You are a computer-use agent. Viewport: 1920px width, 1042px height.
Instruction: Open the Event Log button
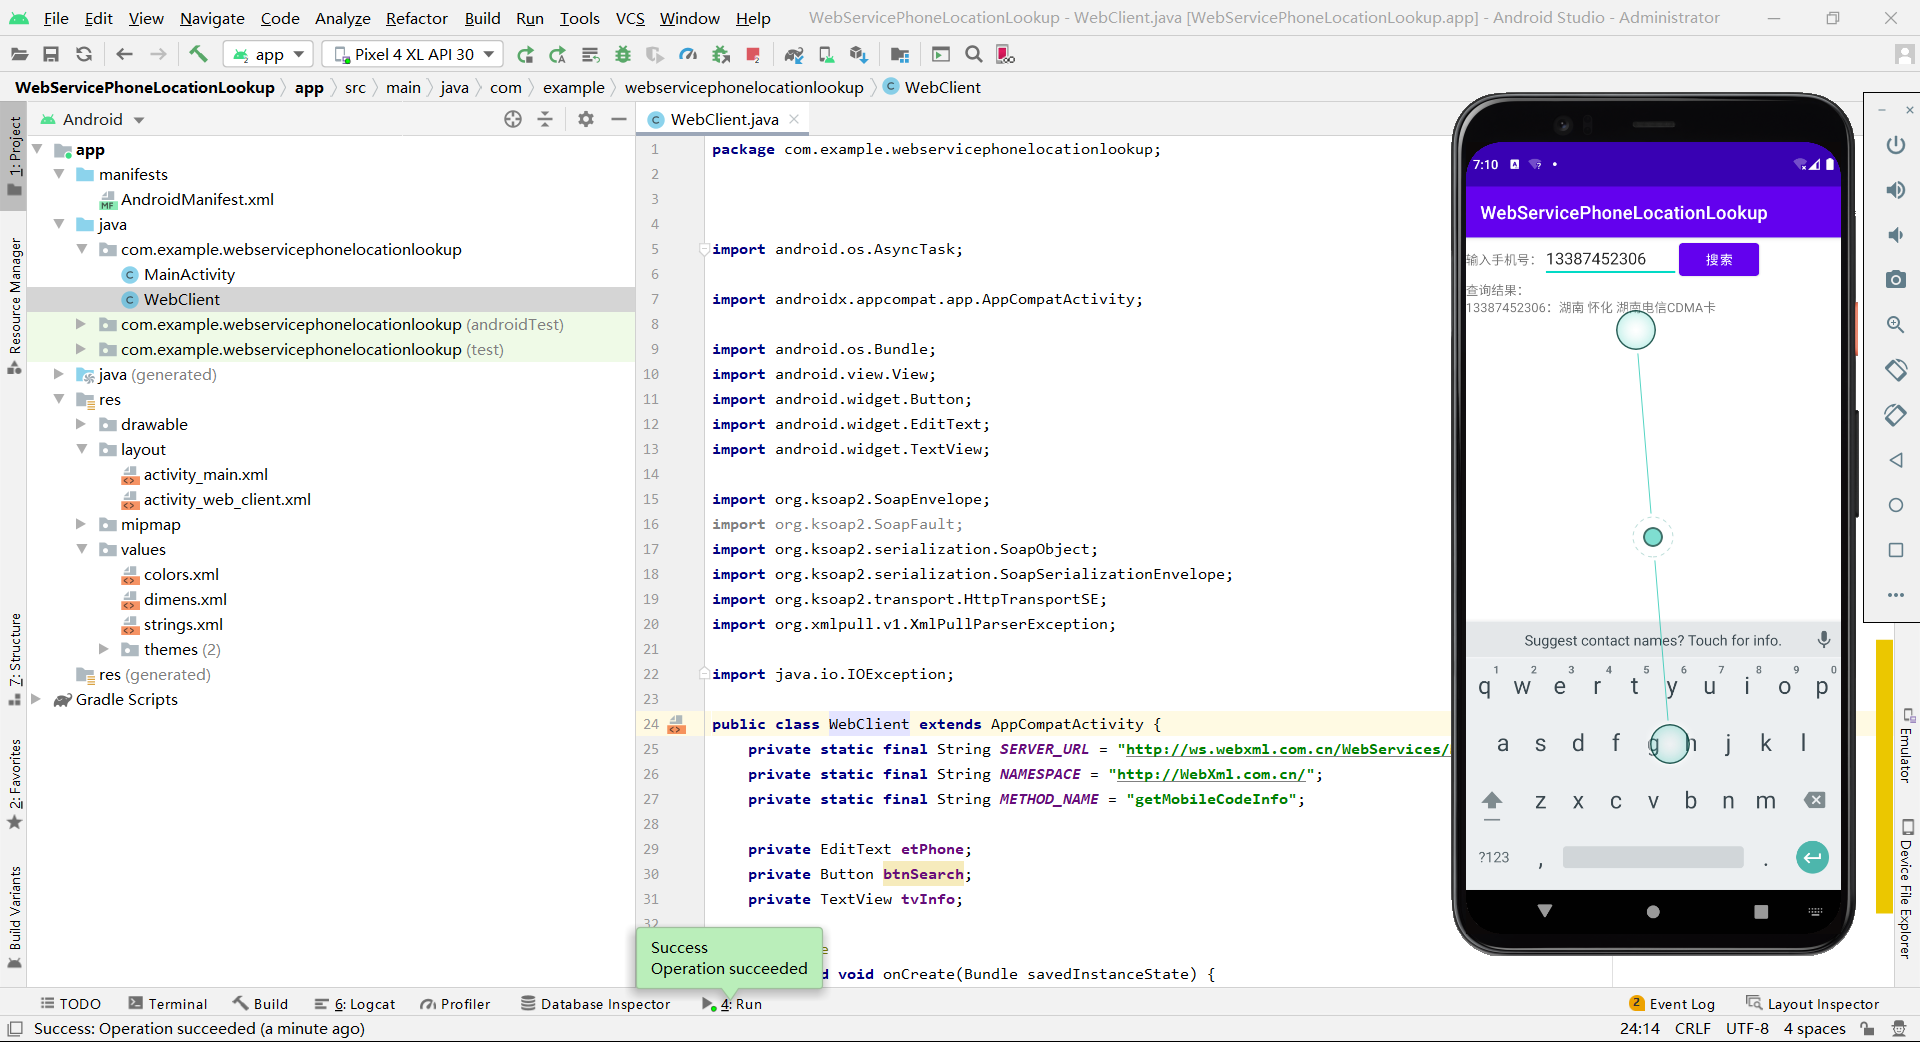(x=1671, y=1004)
